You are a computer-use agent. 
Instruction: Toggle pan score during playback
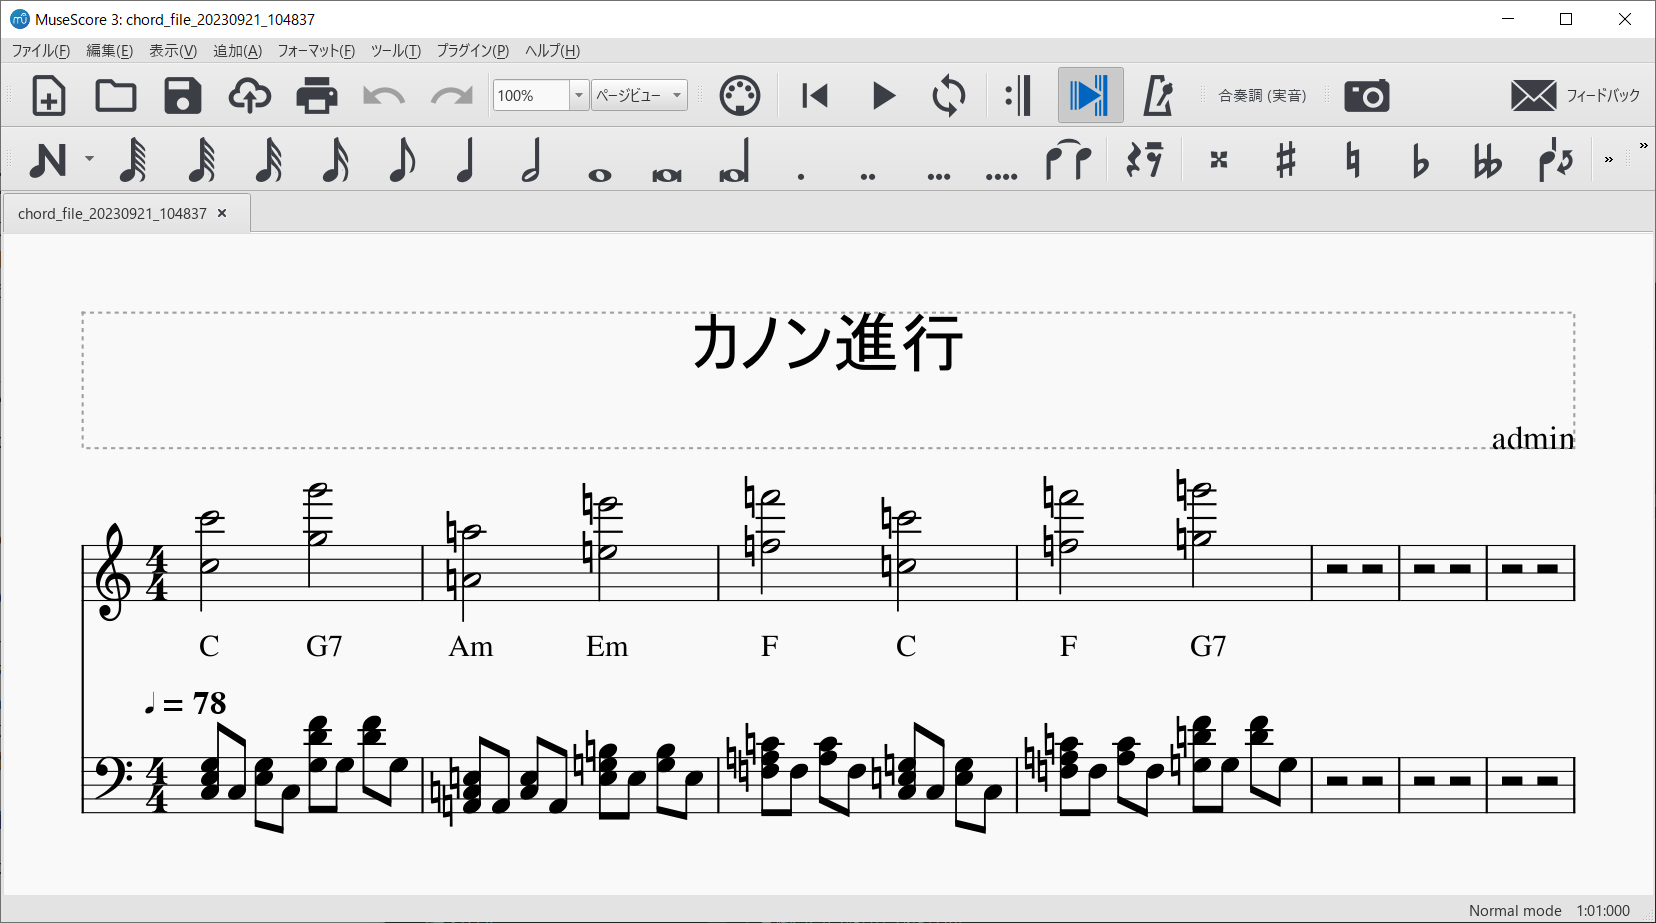click(x=1090, y=96)
